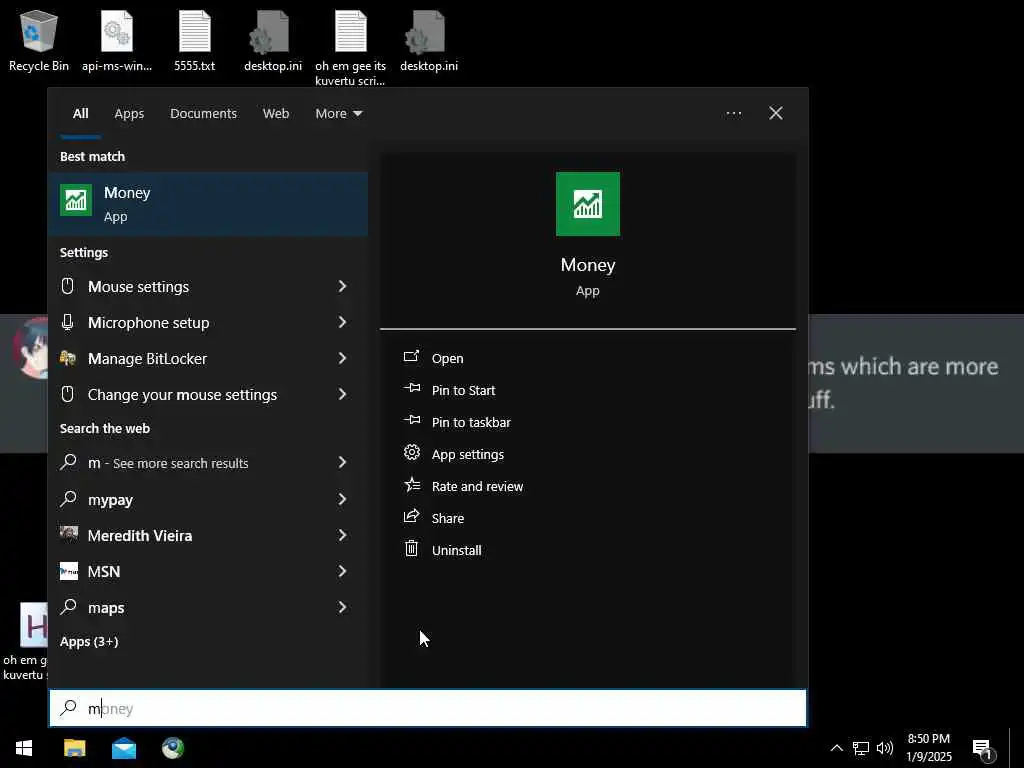Close the search panel with X
The width and height of the screenshot is (1024, 768).
click(775, 114)
